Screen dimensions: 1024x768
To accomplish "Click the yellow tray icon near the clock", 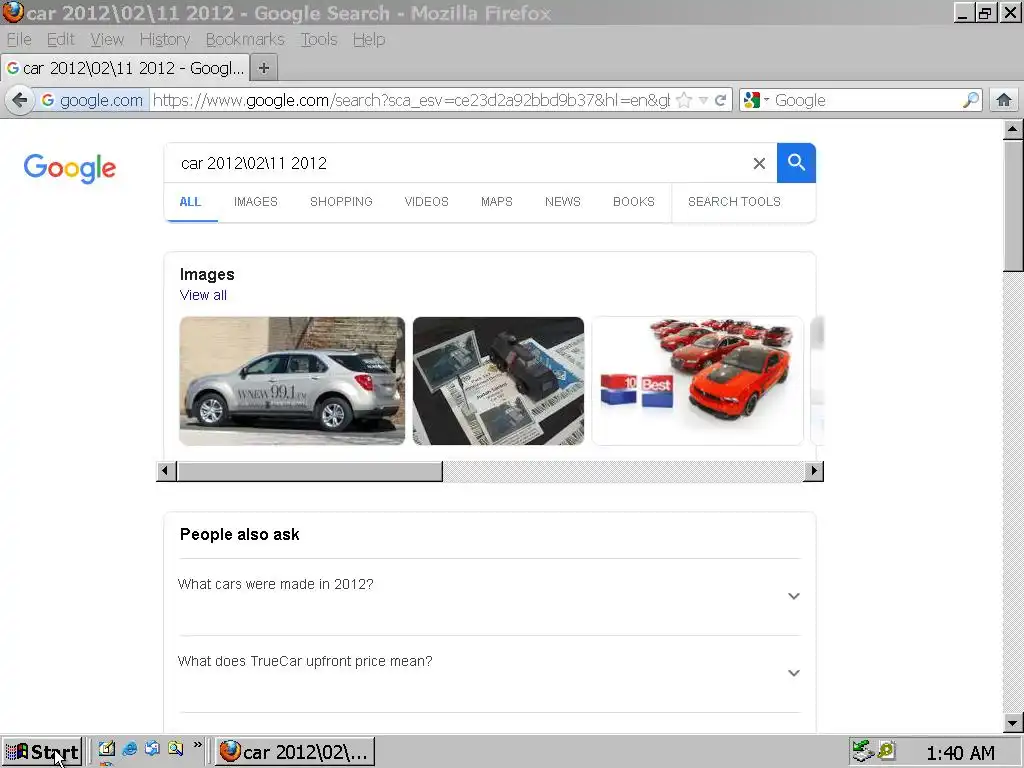I will (x=886, y=751).
